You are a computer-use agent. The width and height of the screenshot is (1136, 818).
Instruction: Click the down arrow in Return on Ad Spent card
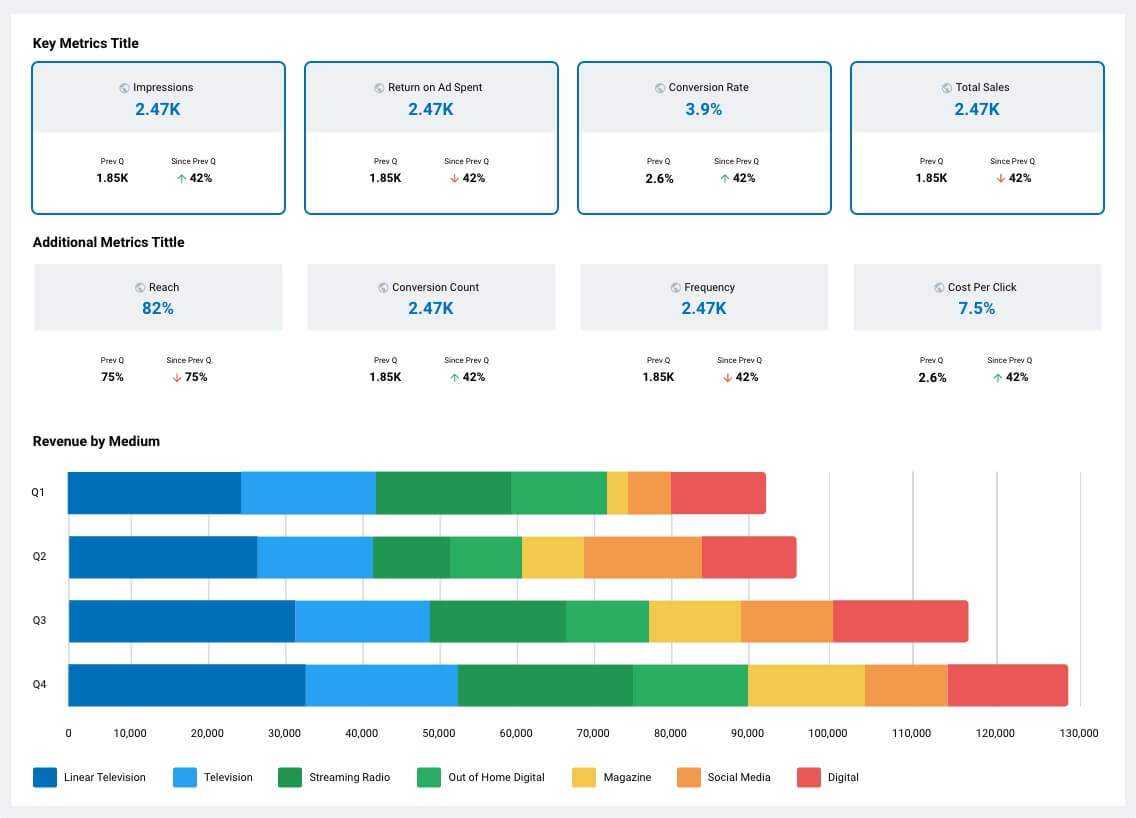pos(454,178)
